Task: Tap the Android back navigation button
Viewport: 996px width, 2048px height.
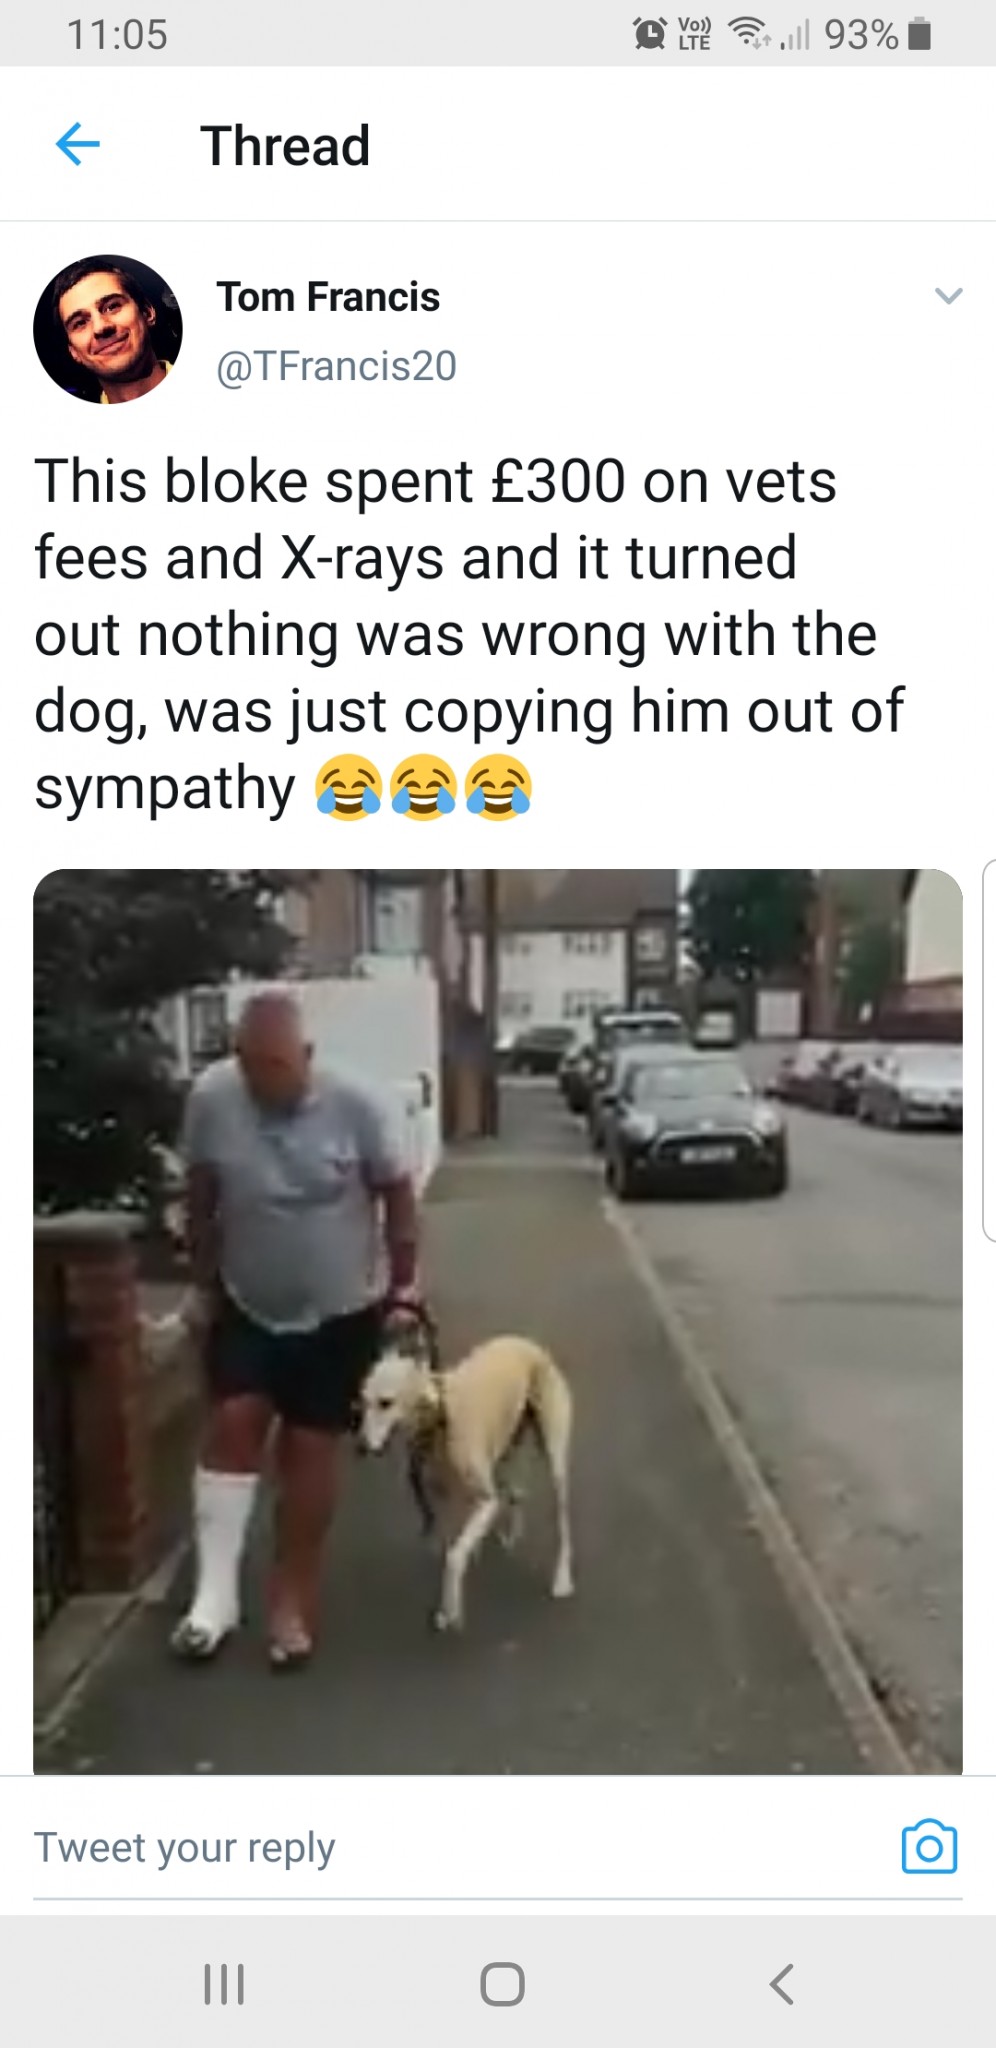Action: point(782,1984)
